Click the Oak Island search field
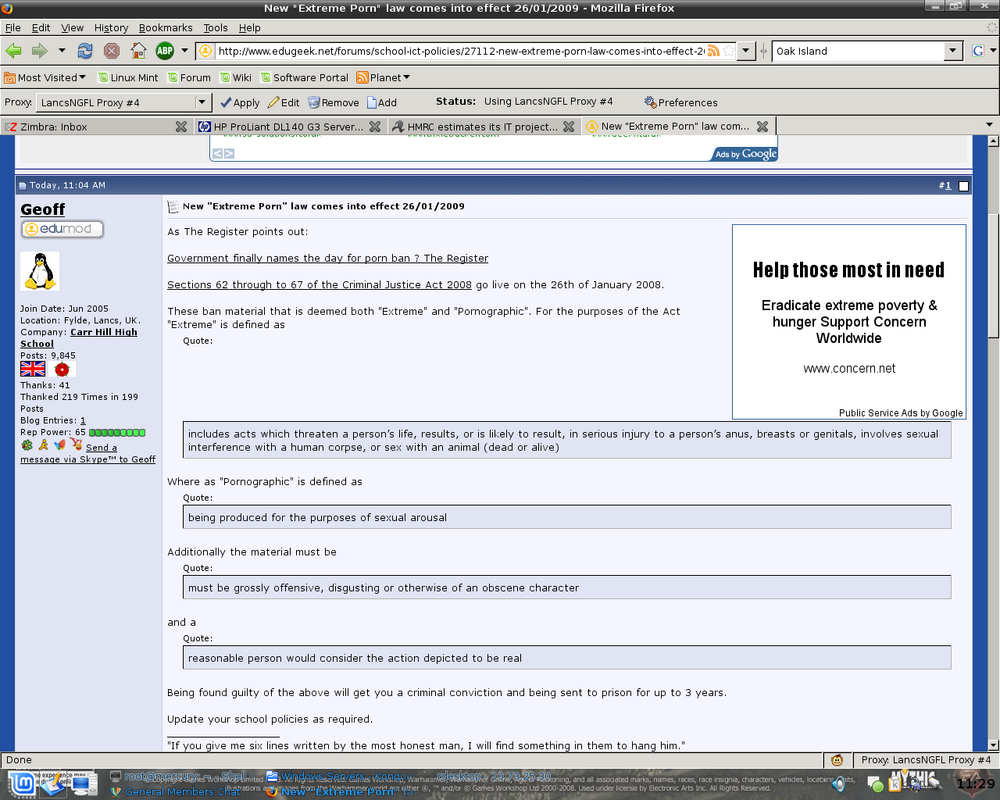The height and width of the screenshot is (800, 1000). tap(858, 51)
